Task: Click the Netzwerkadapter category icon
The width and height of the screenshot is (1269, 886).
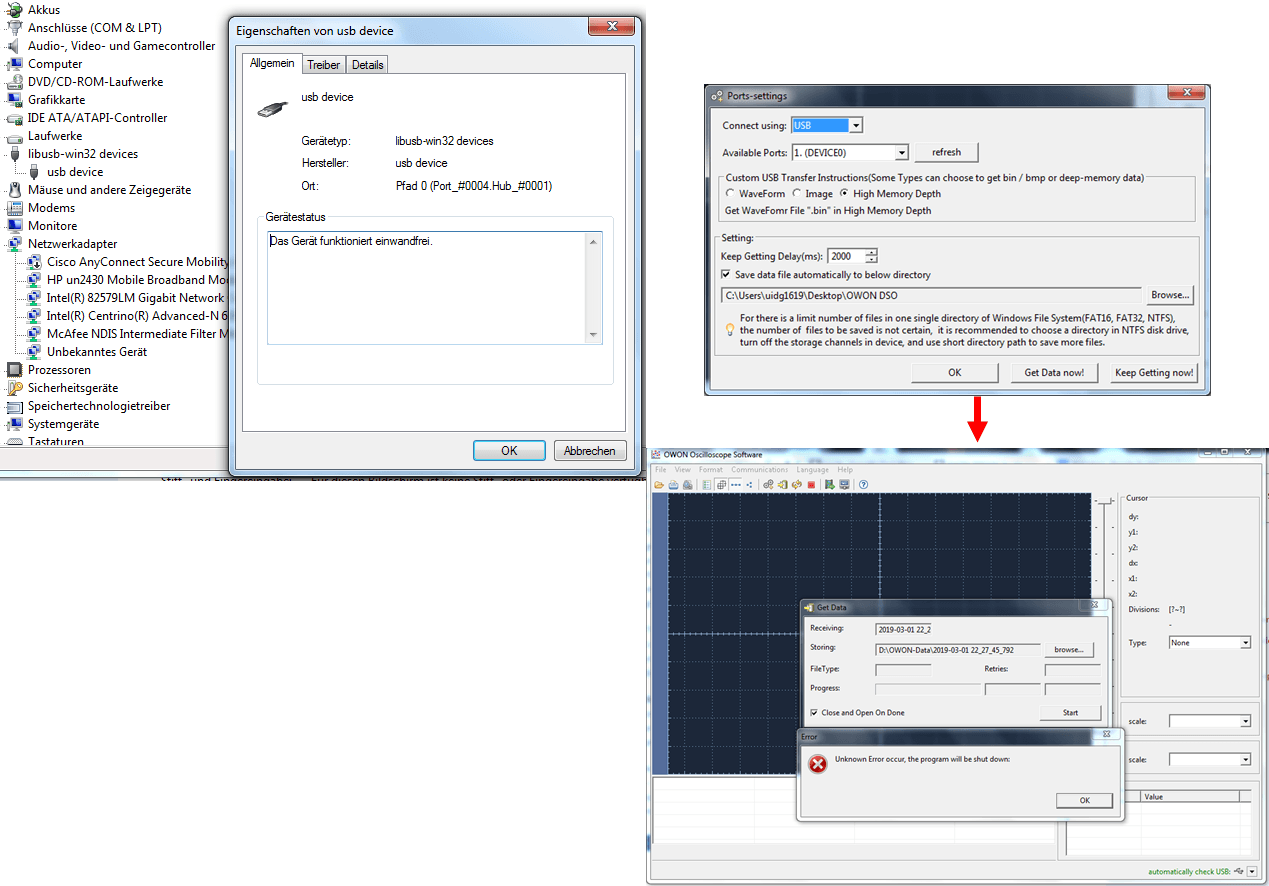Action: coord(14,244)
